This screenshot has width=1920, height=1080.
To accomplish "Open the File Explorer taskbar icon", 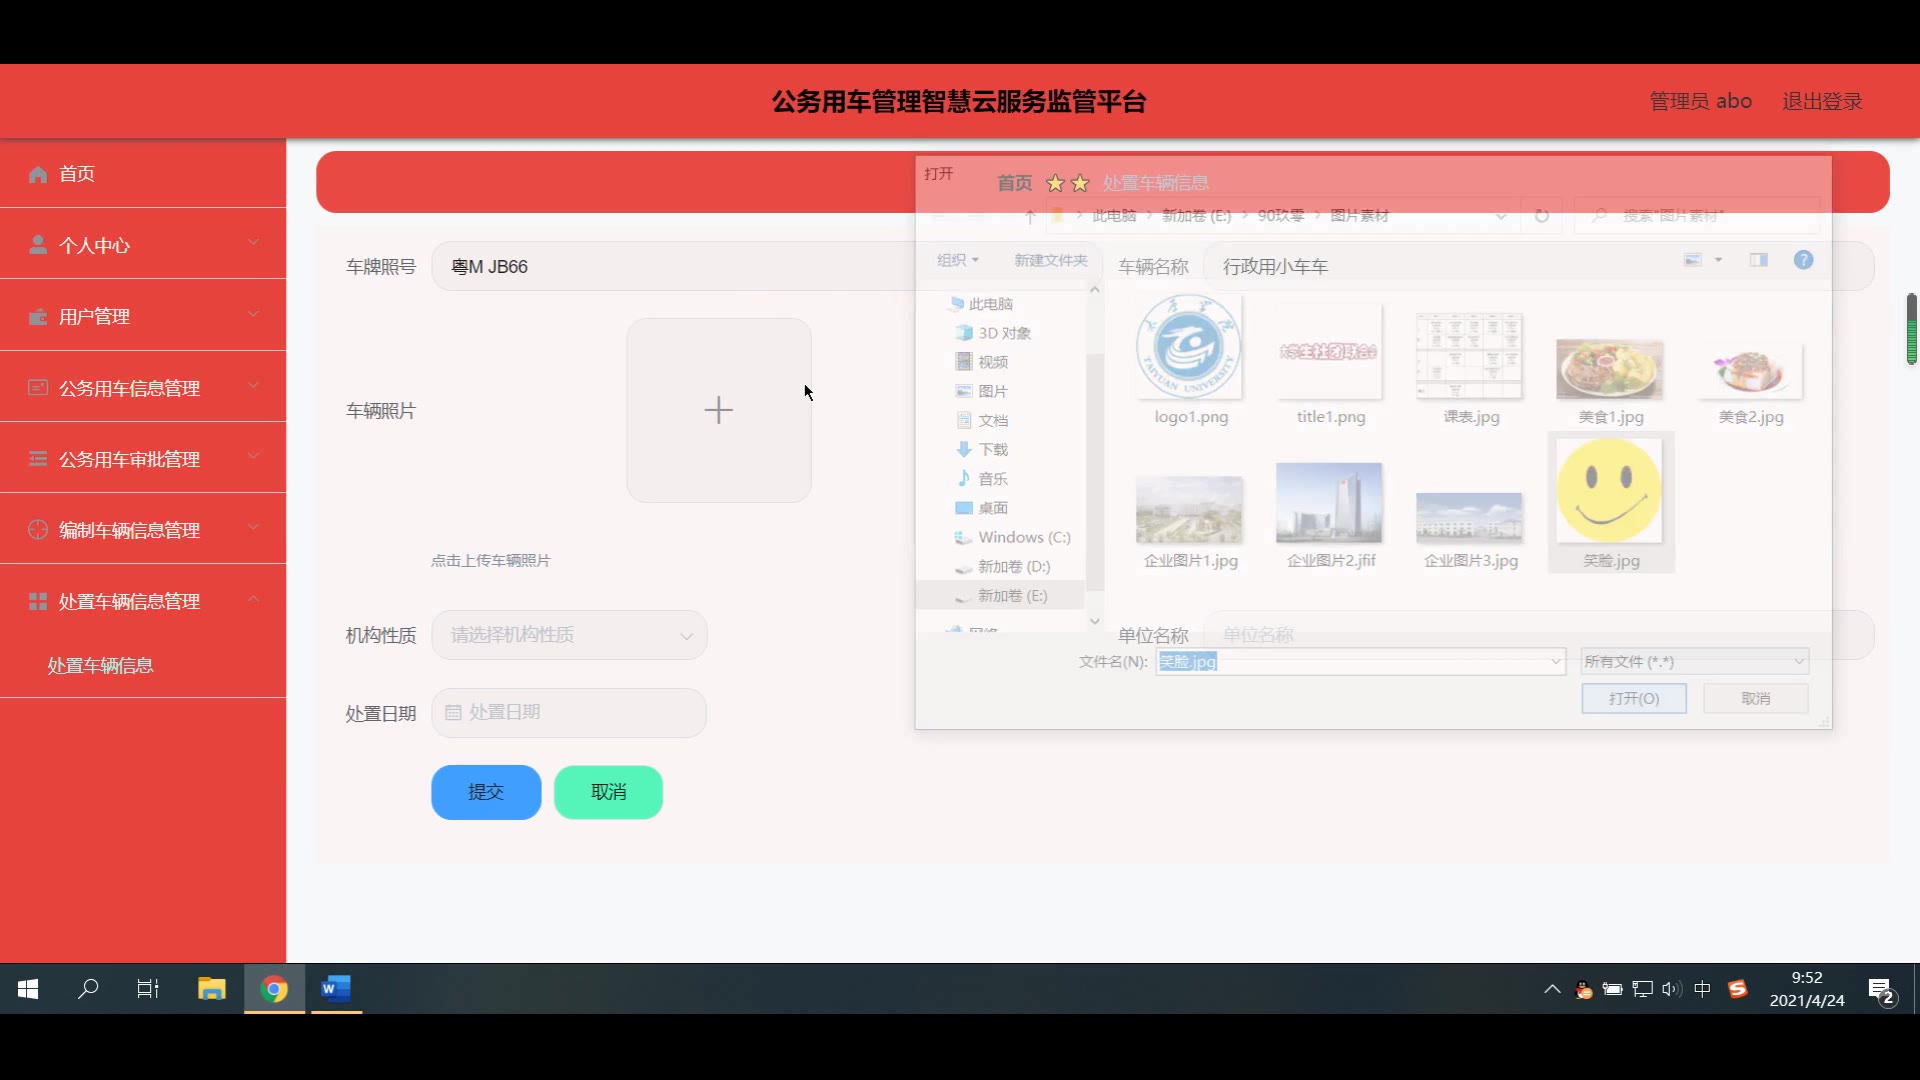I will pyautogui.click(x=212, y=989).
